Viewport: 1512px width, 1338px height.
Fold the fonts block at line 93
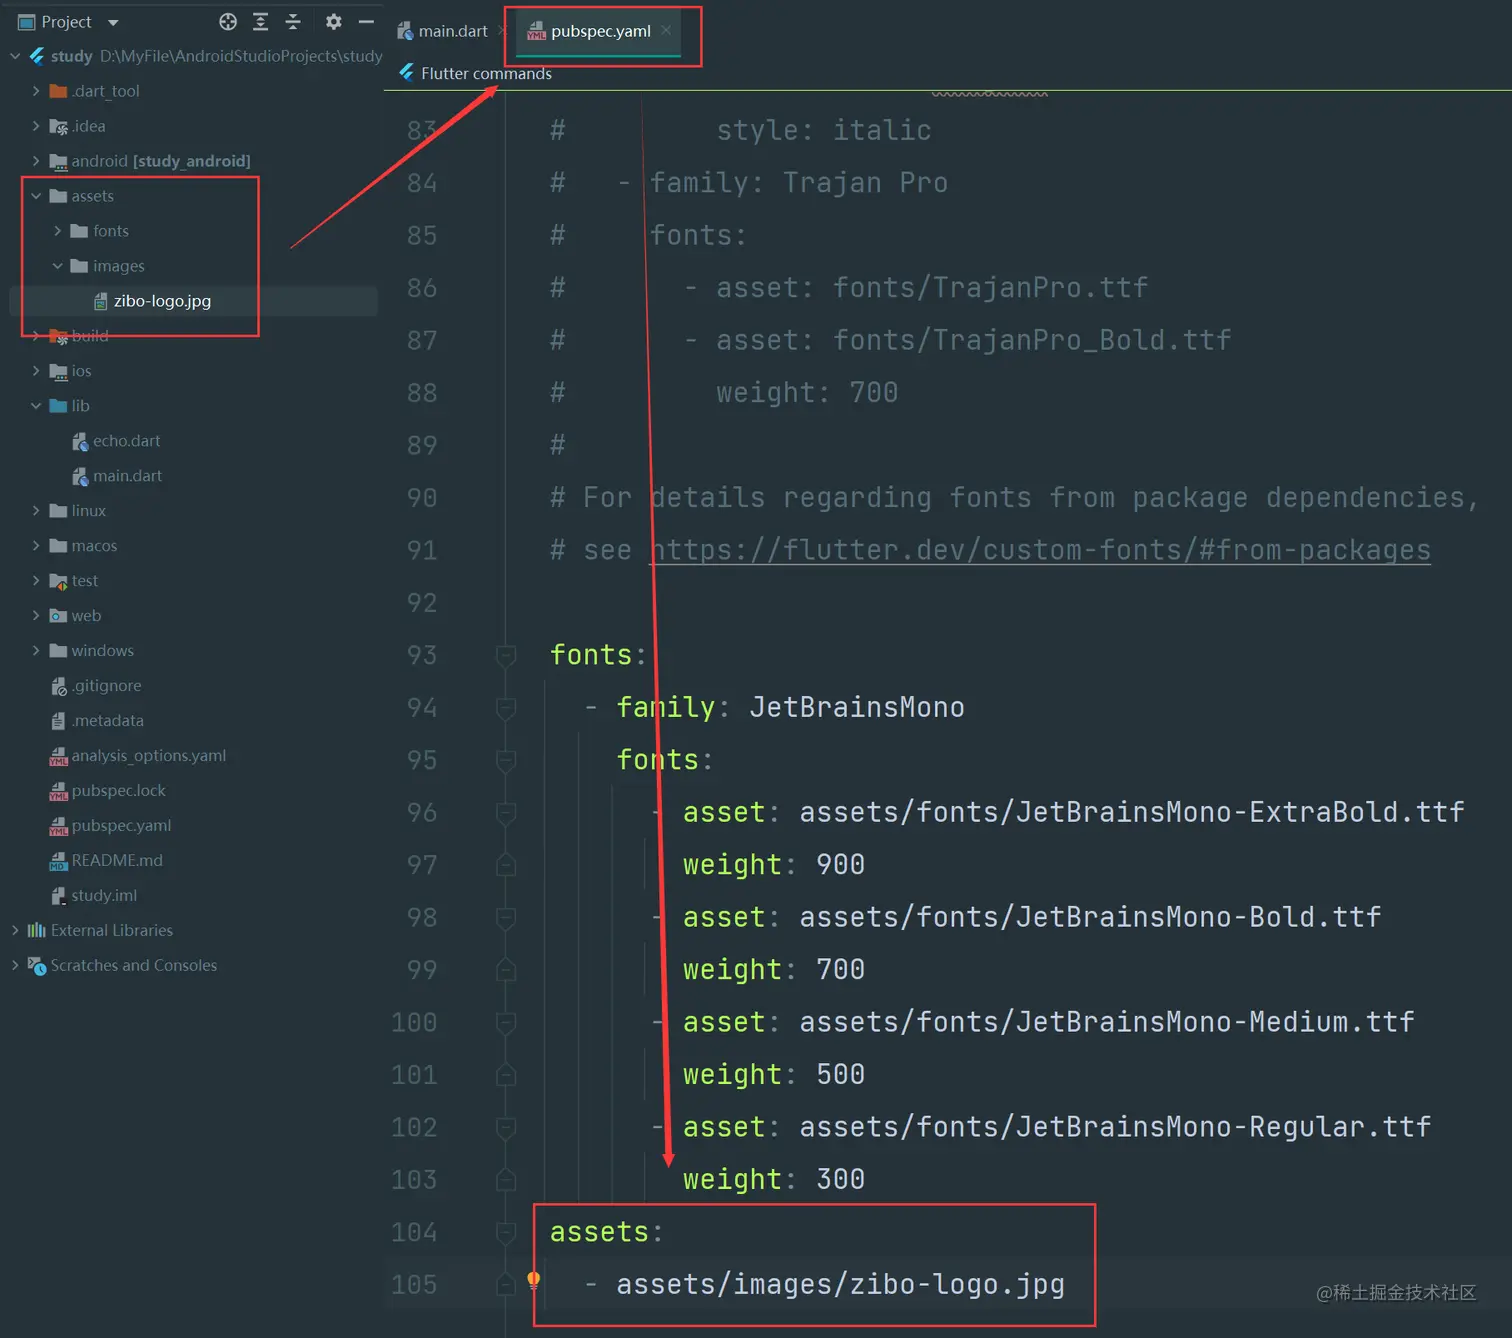click(506, 655)
